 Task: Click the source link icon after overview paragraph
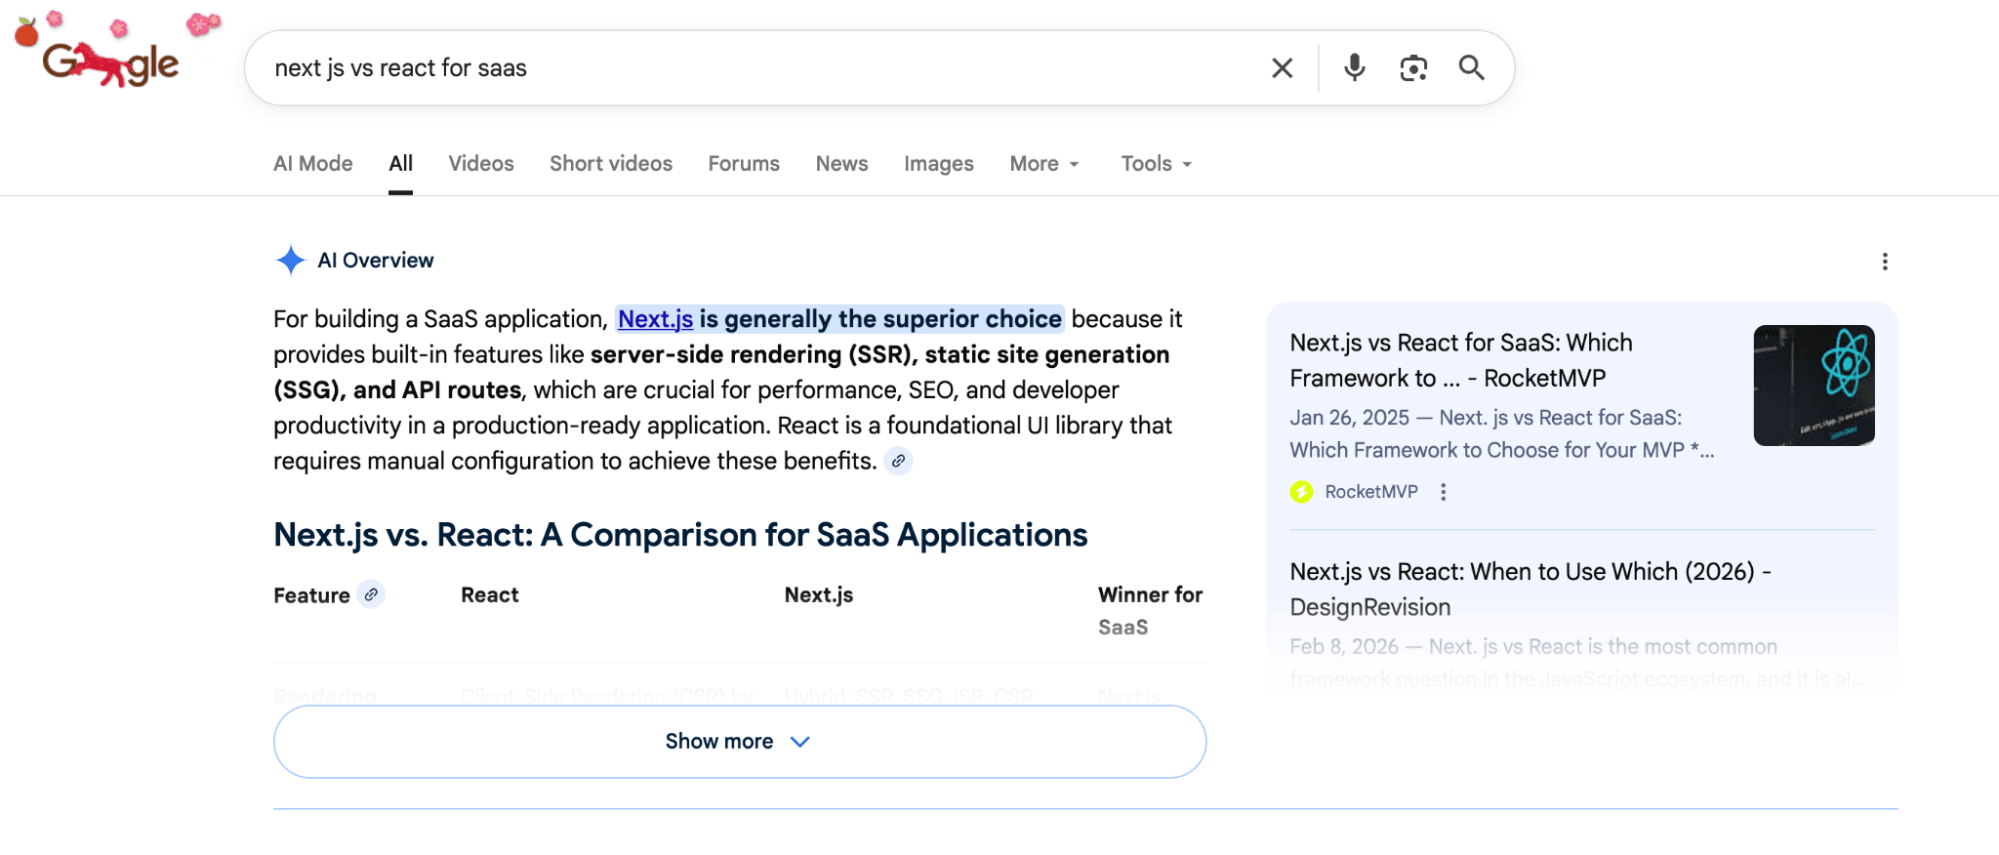pyautogui.click(x=898, y=461)
